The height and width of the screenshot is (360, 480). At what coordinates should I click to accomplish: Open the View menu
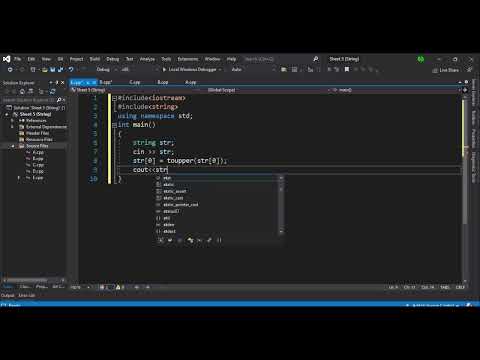pyautogui.click(x=46, y=59)
